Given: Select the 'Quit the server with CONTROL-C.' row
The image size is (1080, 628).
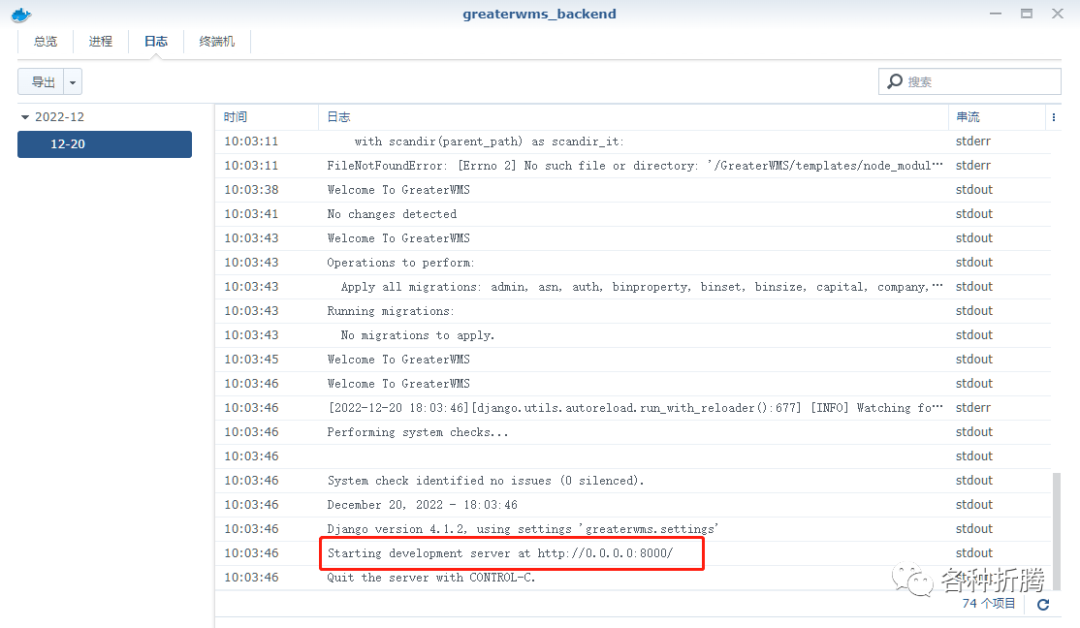Looking at the screenshot, I should pyautogui.click(x=633, y=577).
